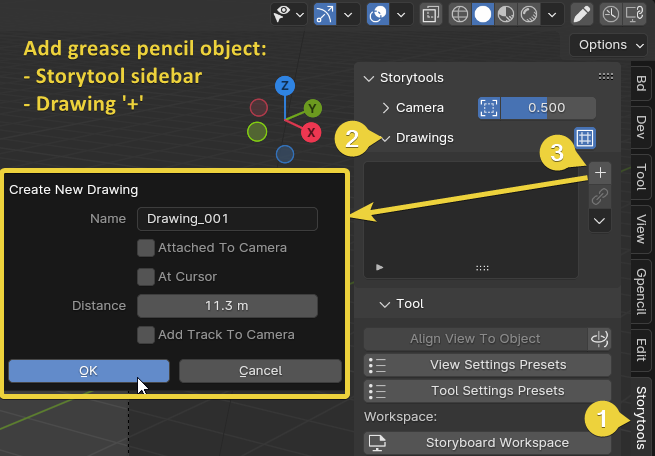Click the rotate-view icon beside Align View
The height and width of the screenshot is (456, 655).
pos(600,339)
